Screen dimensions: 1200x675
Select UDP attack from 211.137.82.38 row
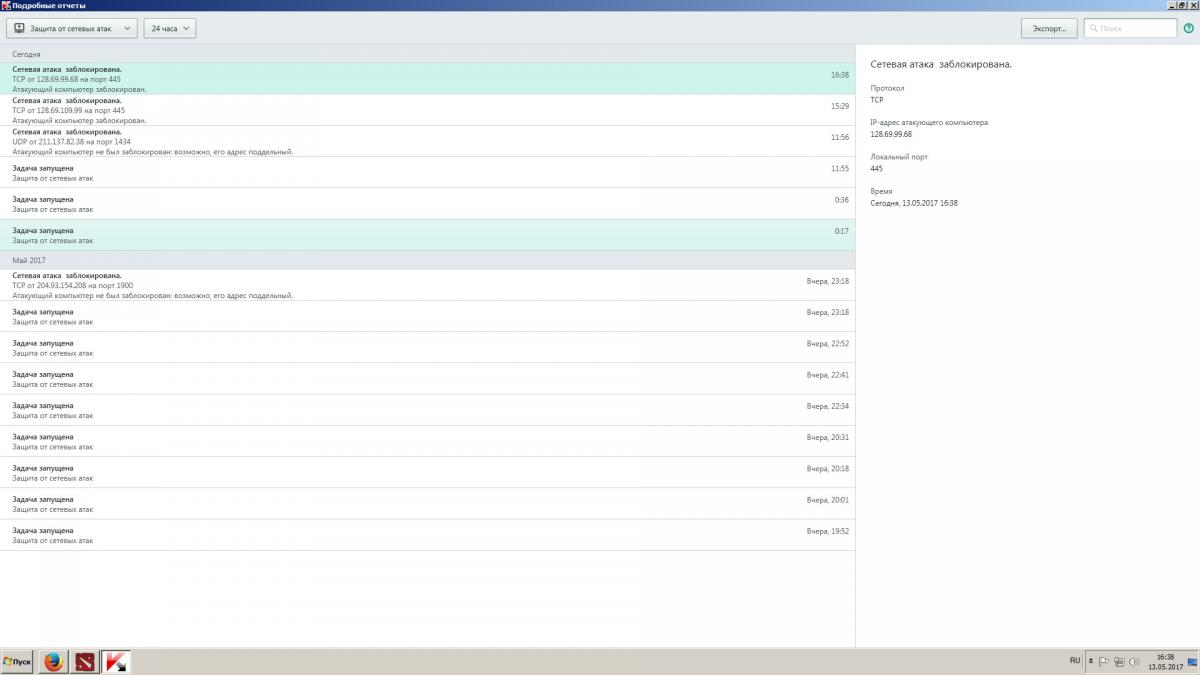[x=428, y=141]
